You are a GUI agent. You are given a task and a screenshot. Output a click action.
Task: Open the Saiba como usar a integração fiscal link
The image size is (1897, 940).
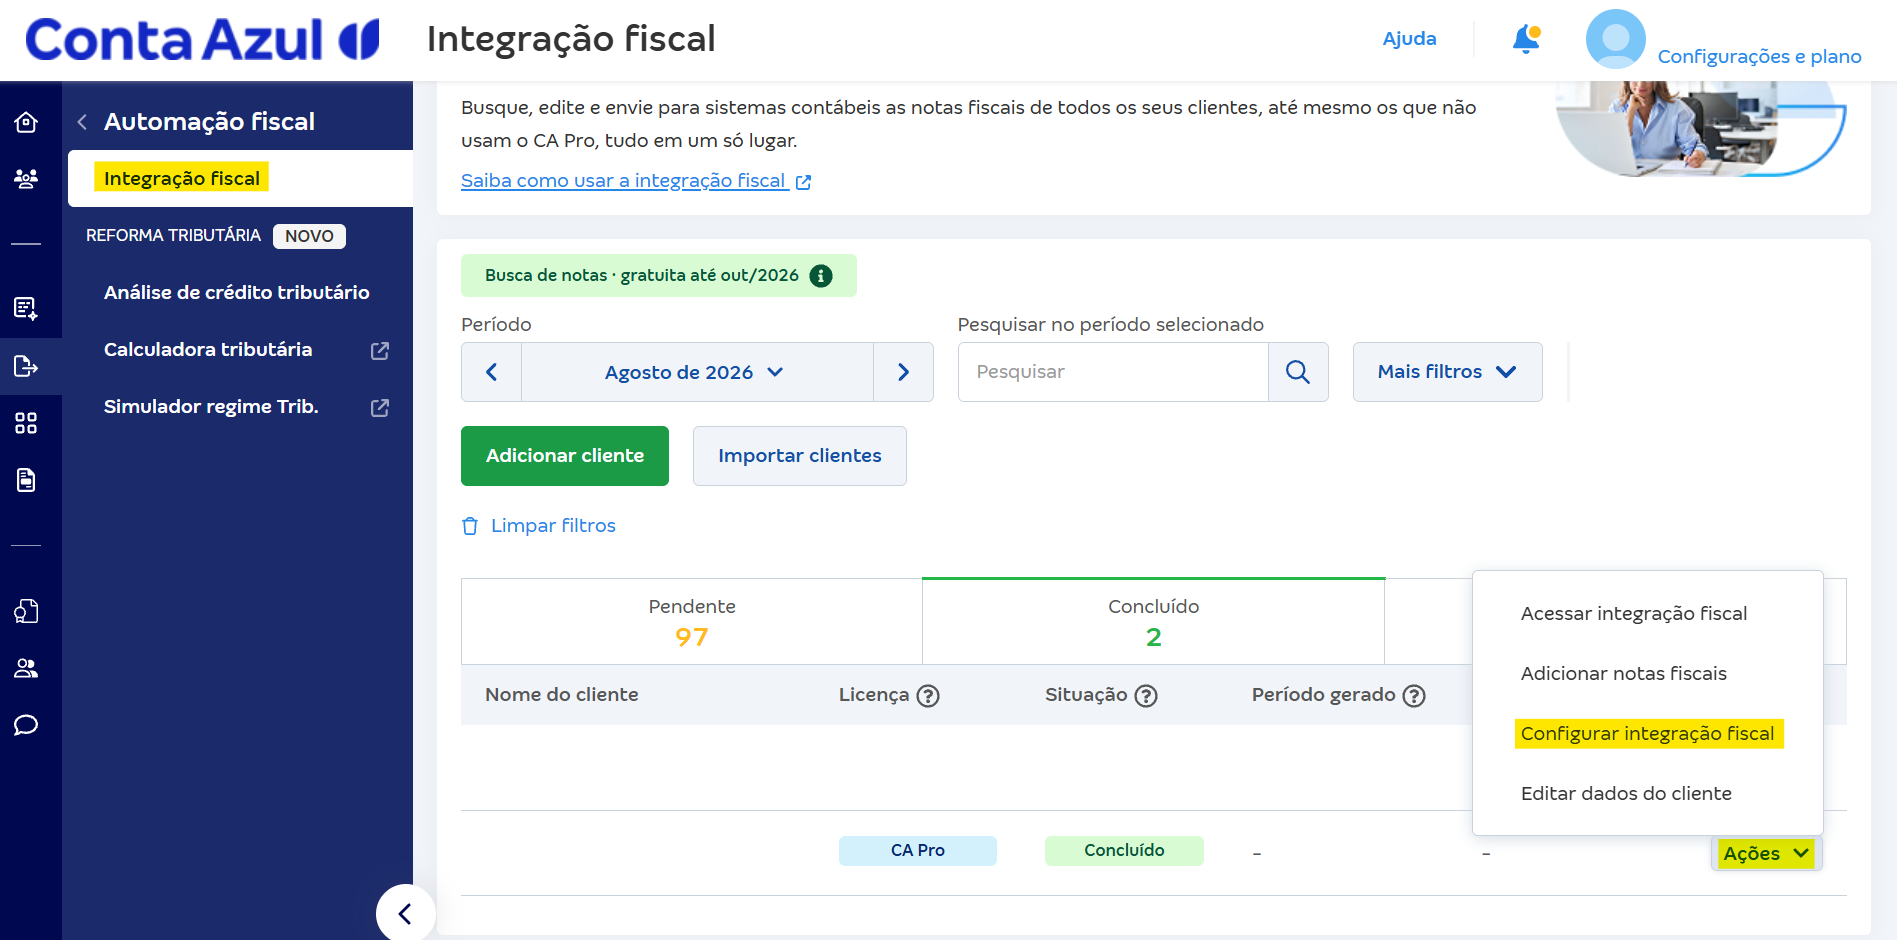636,181
